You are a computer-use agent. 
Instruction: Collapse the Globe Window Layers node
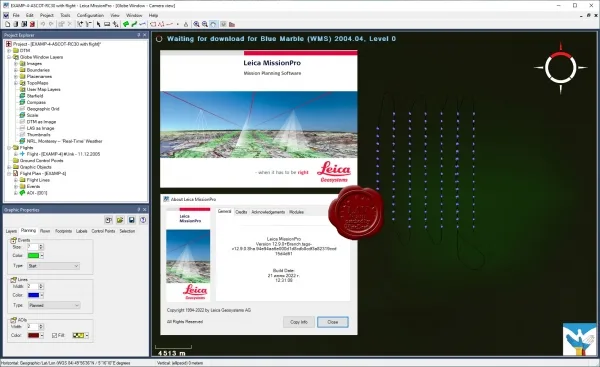coord(9,57)
